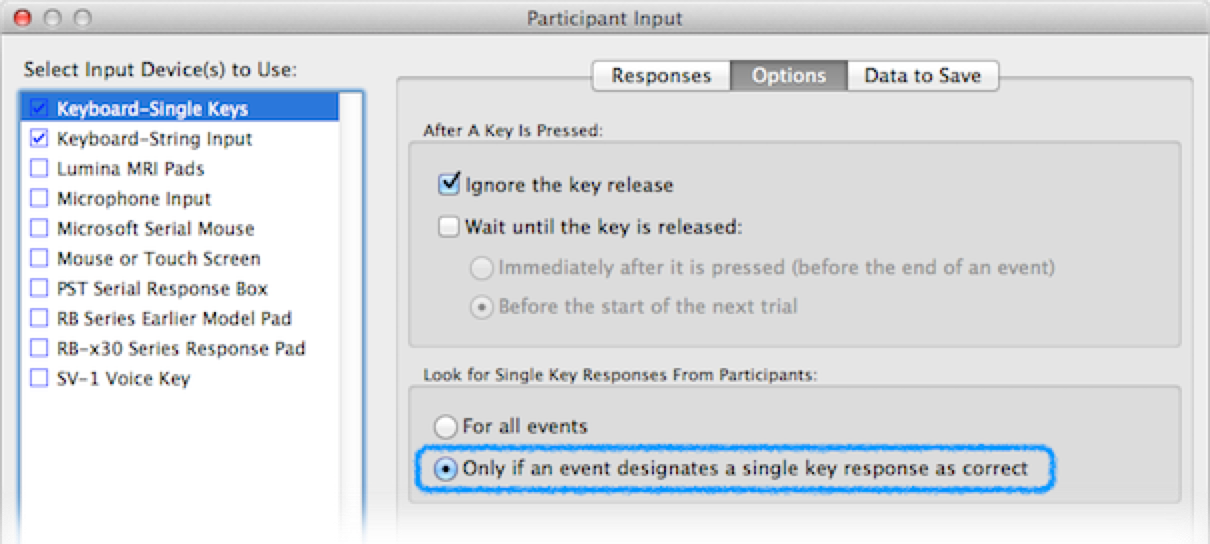The height and width of the screenshot is (544, 1210).
Task: Toggle Keyboard-String Input checkbox
Action: click(39, 139)
